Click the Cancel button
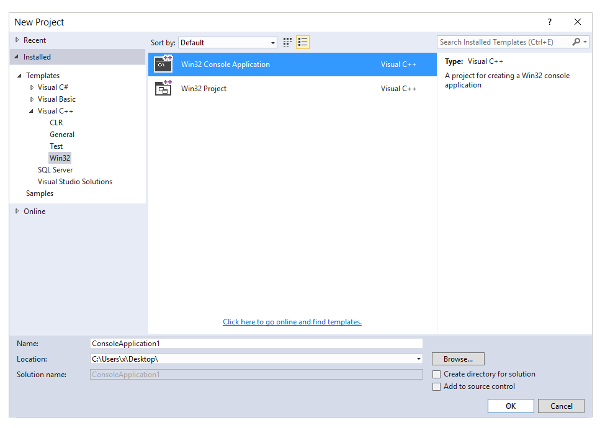This screenshot has height=428, width=600. 561,406
